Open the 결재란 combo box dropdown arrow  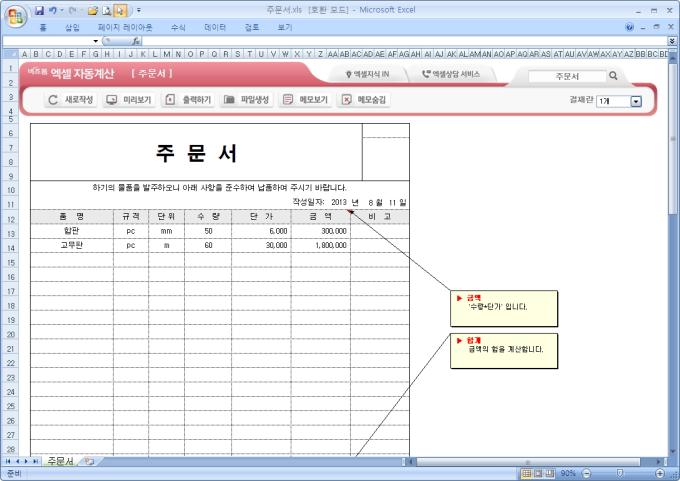tap(636, 101)
